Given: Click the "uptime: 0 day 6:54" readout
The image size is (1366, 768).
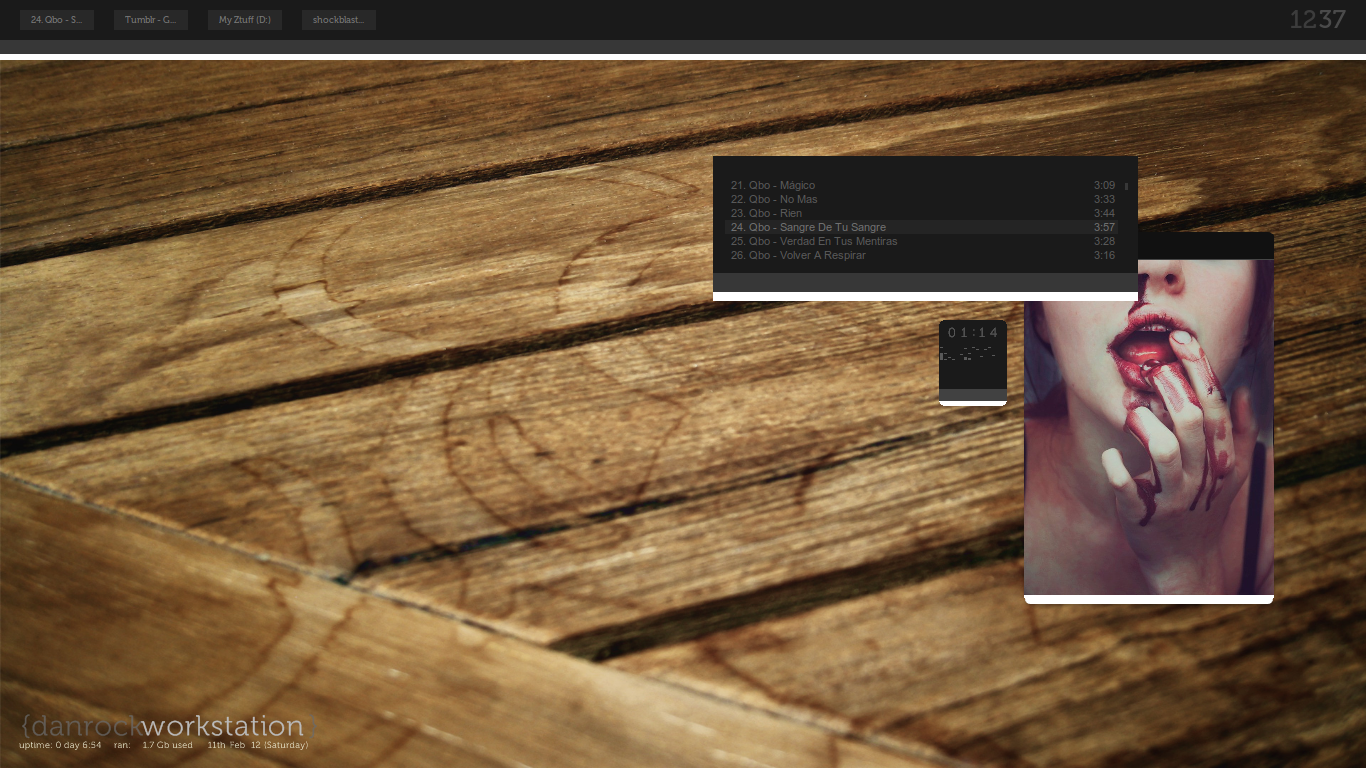Looking at the screenshot, I should point(60,745).
